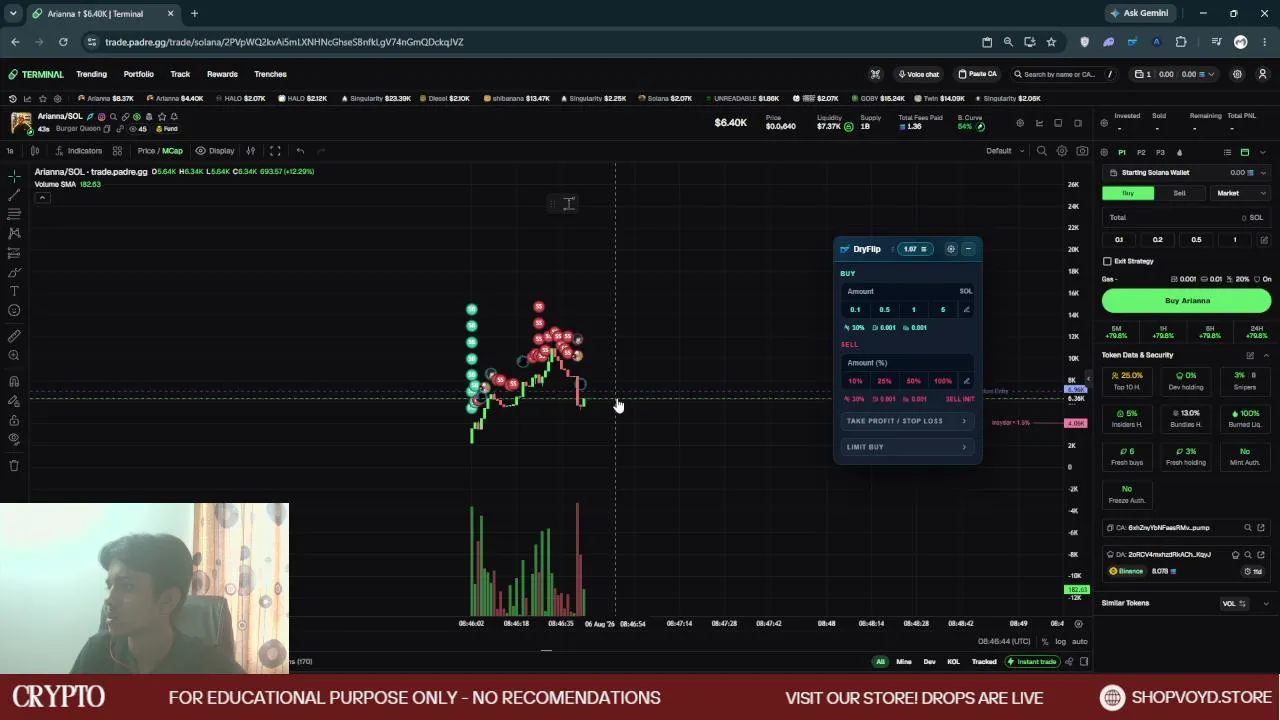Open CA in external link
The width and height of the screenshot is (1280, 720).
tap(1261, 528)
